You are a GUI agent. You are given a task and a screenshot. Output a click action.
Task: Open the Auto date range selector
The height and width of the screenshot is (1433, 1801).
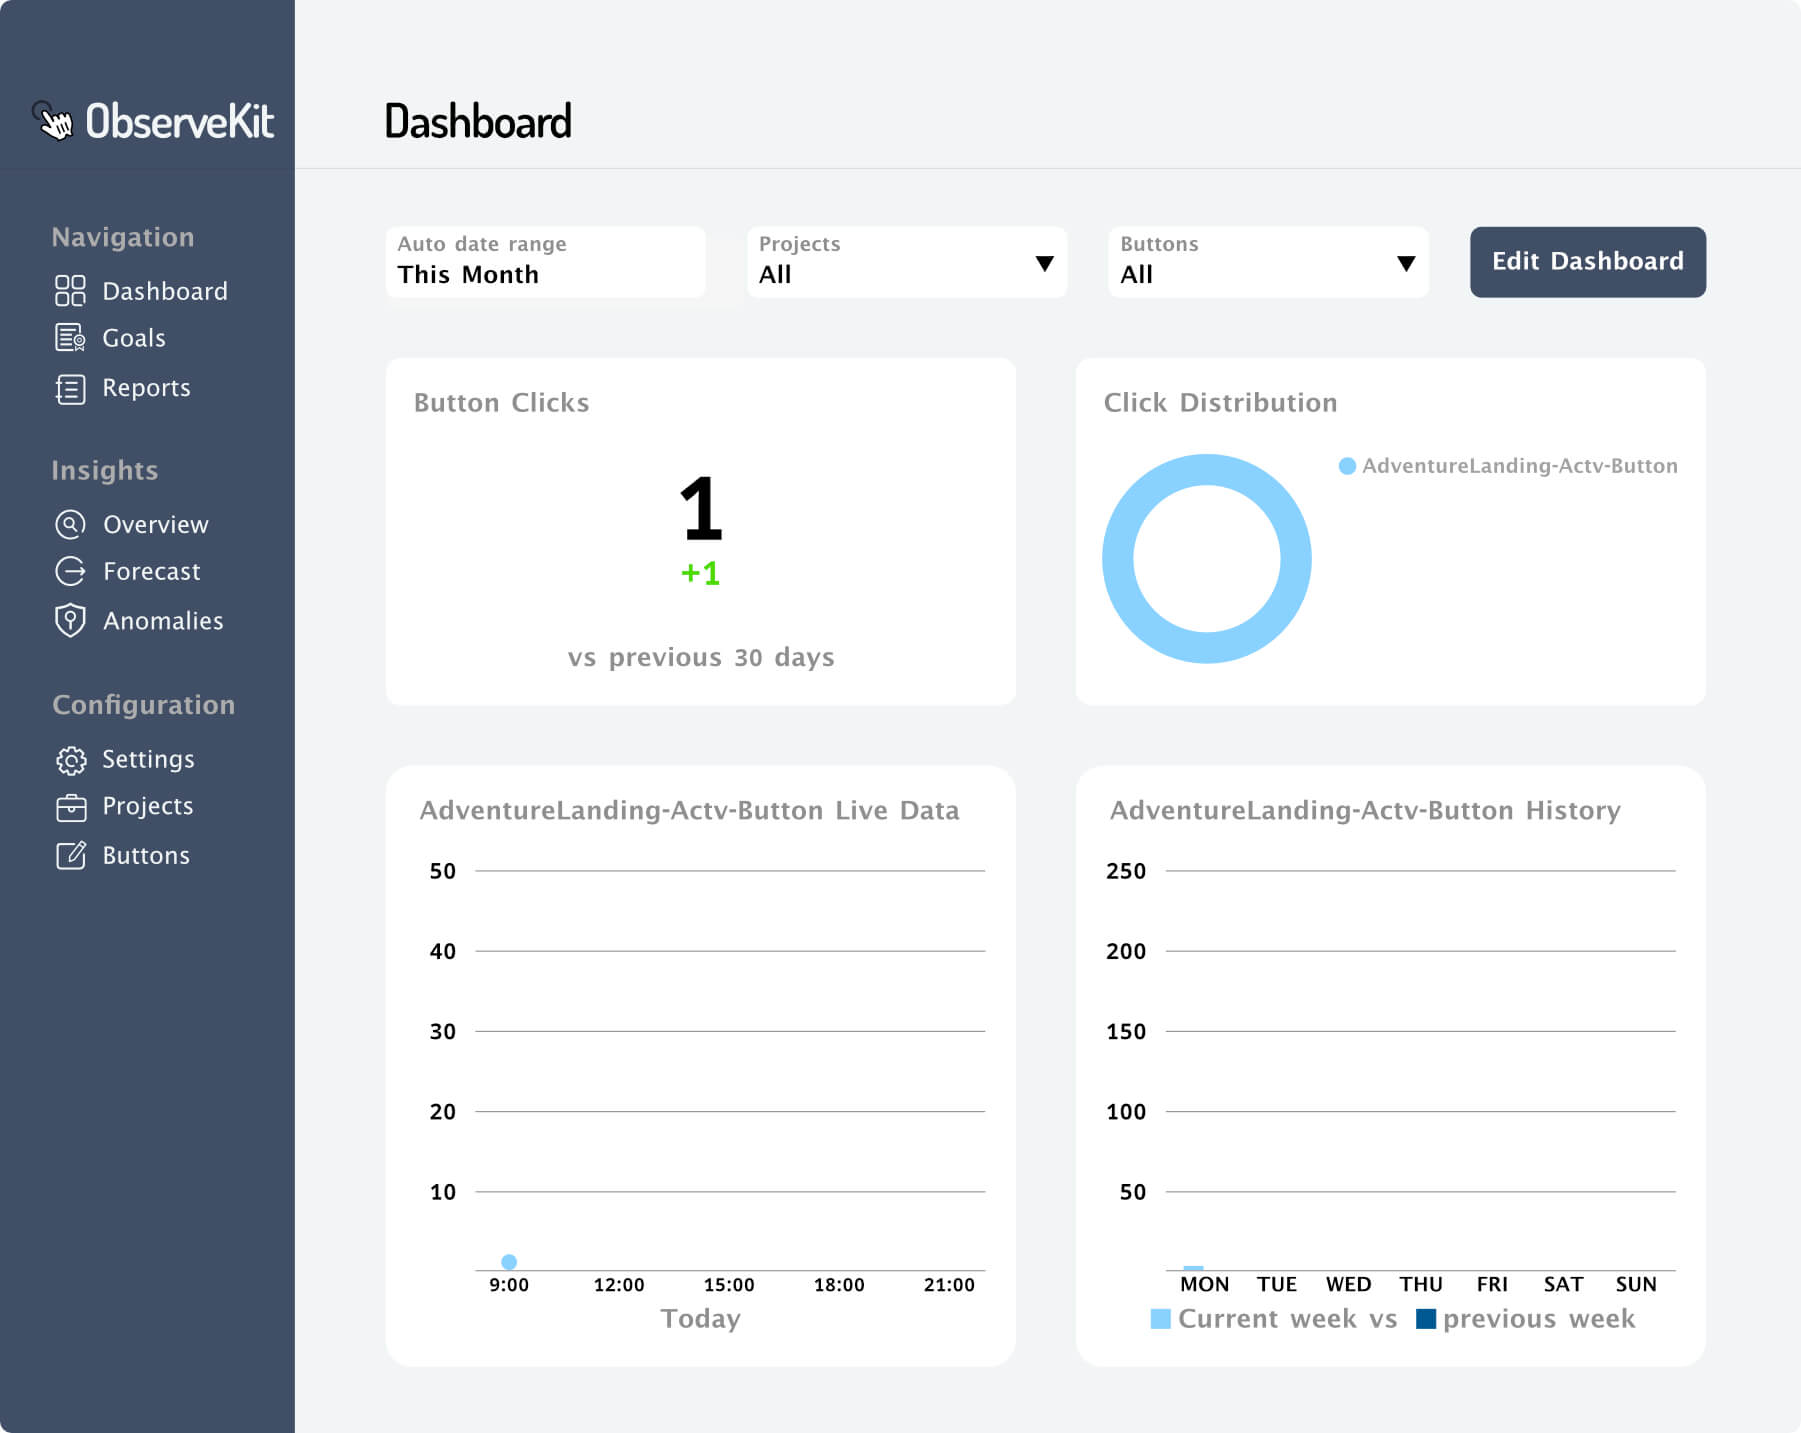545,262
